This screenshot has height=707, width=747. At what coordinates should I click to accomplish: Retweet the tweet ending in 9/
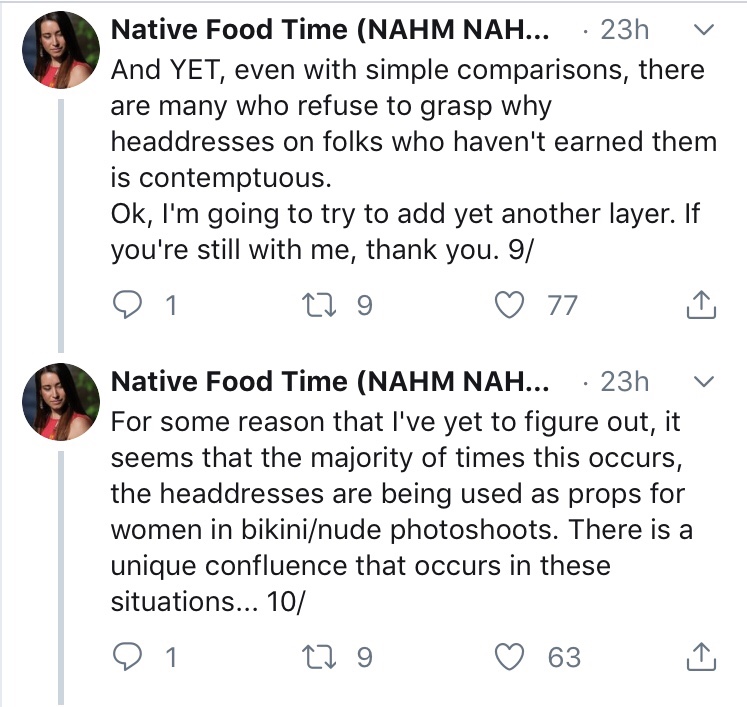(326, 304)
